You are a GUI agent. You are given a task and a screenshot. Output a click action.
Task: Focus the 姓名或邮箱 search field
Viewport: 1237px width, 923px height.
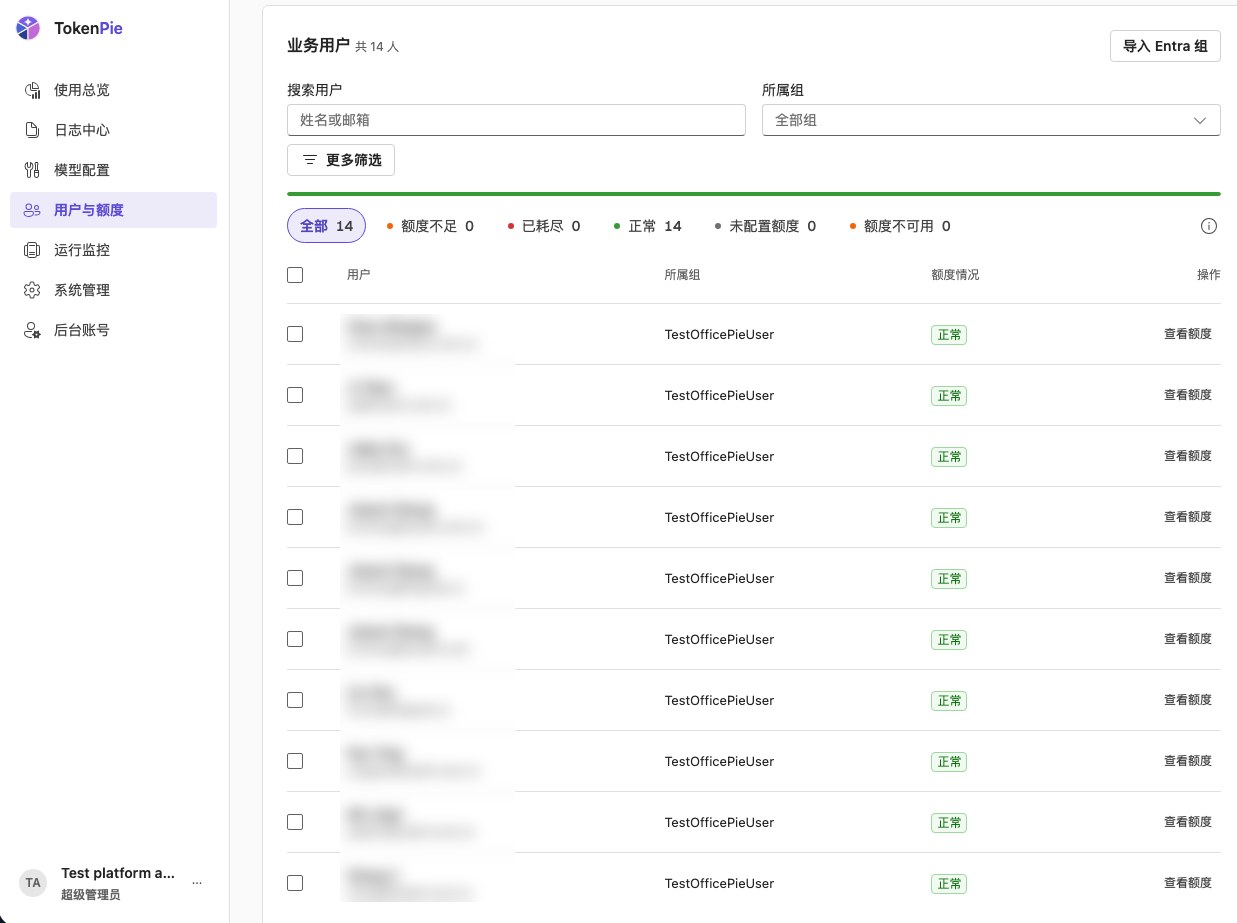(516, 120)
